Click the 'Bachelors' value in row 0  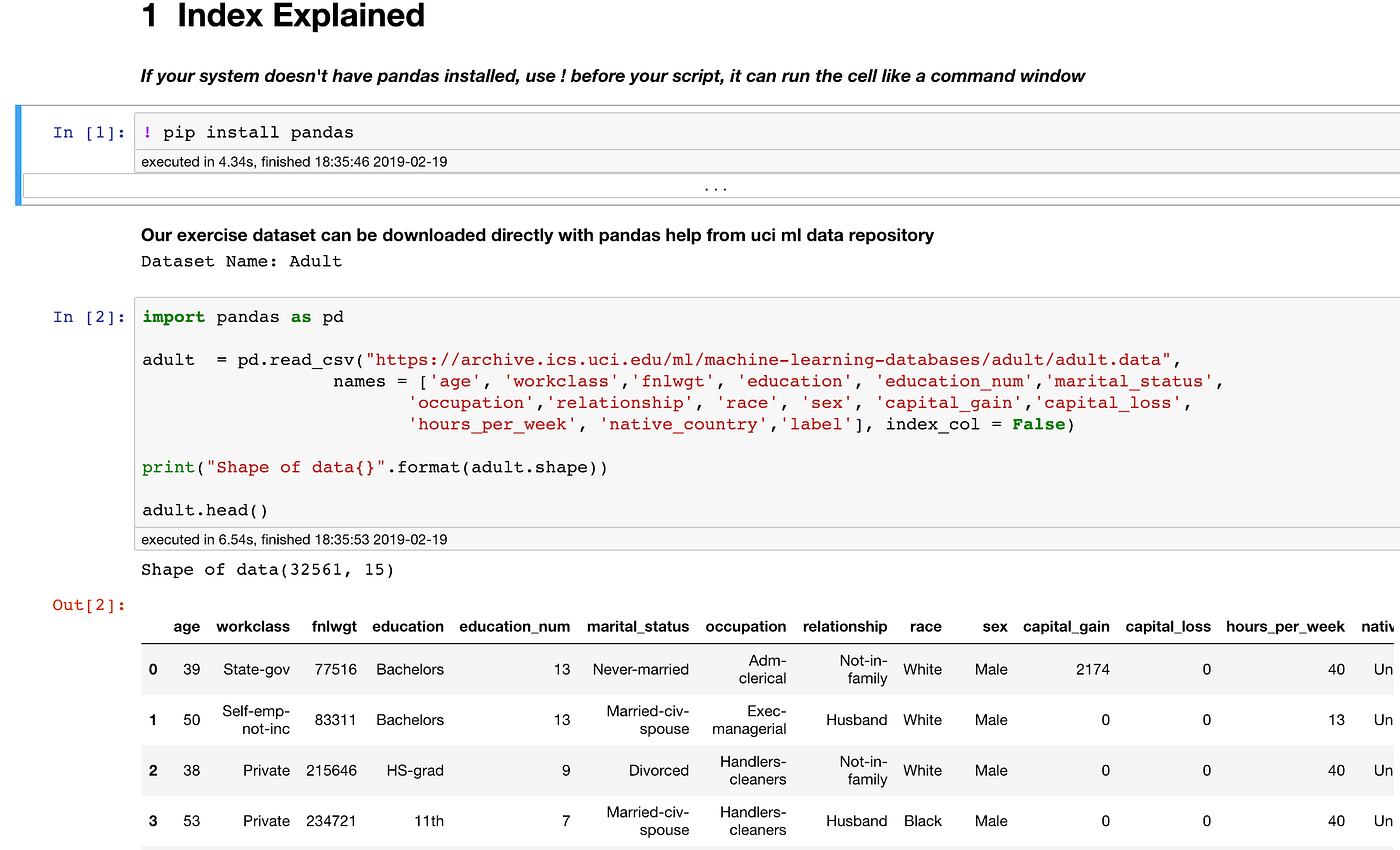point(409,669)
